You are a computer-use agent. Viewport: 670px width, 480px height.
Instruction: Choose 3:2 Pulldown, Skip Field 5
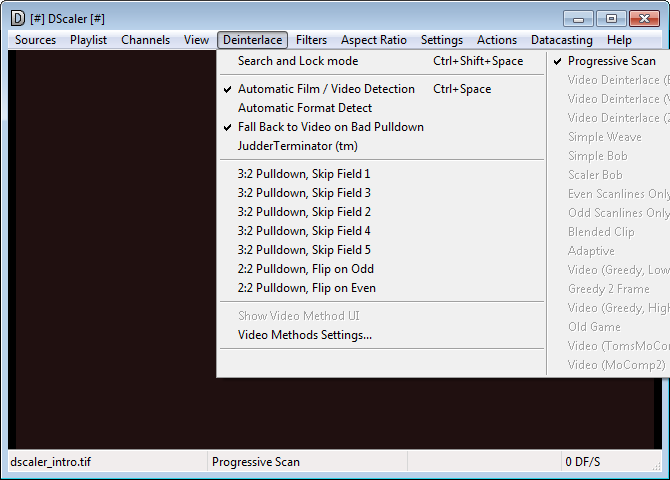pyautogui.click(x=382, y=250)
